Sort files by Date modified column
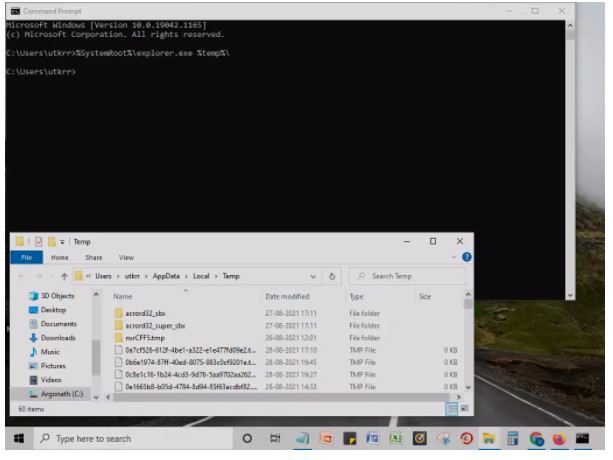 [287, 297]
